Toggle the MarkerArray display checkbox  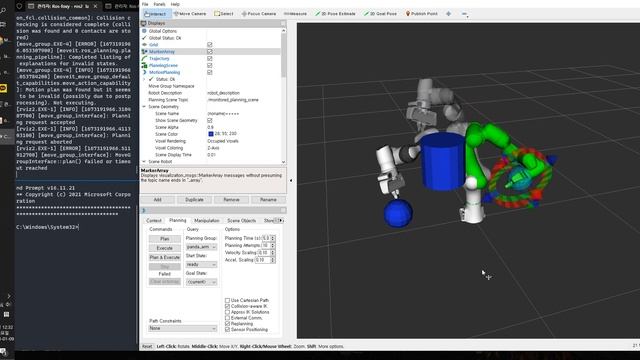coord(210,51)
